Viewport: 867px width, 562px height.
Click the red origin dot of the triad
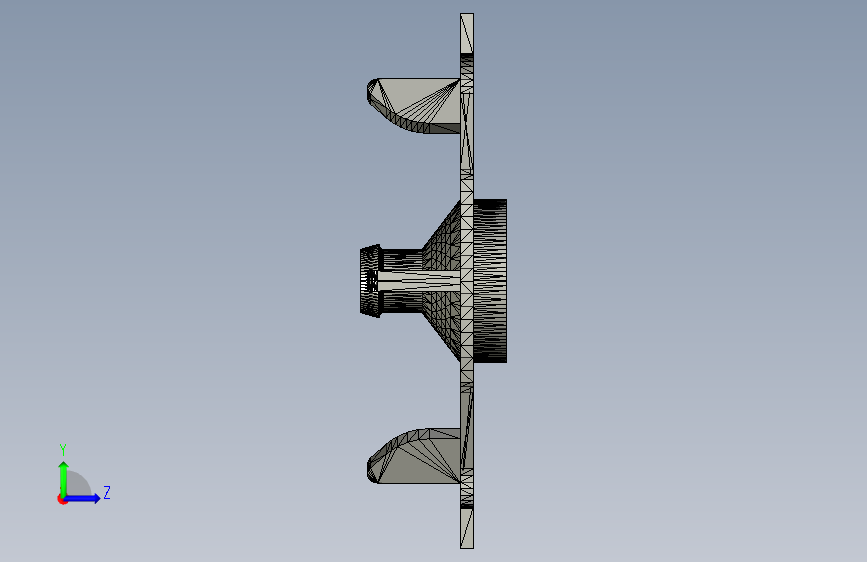click(62, 500)
